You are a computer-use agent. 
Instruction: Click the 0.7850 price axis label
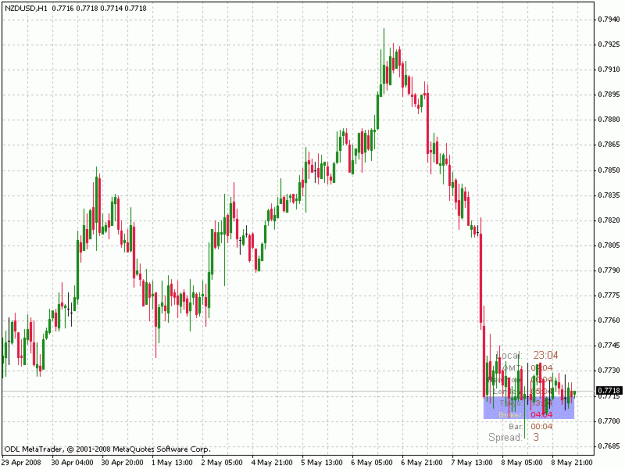tap(609, 170)
